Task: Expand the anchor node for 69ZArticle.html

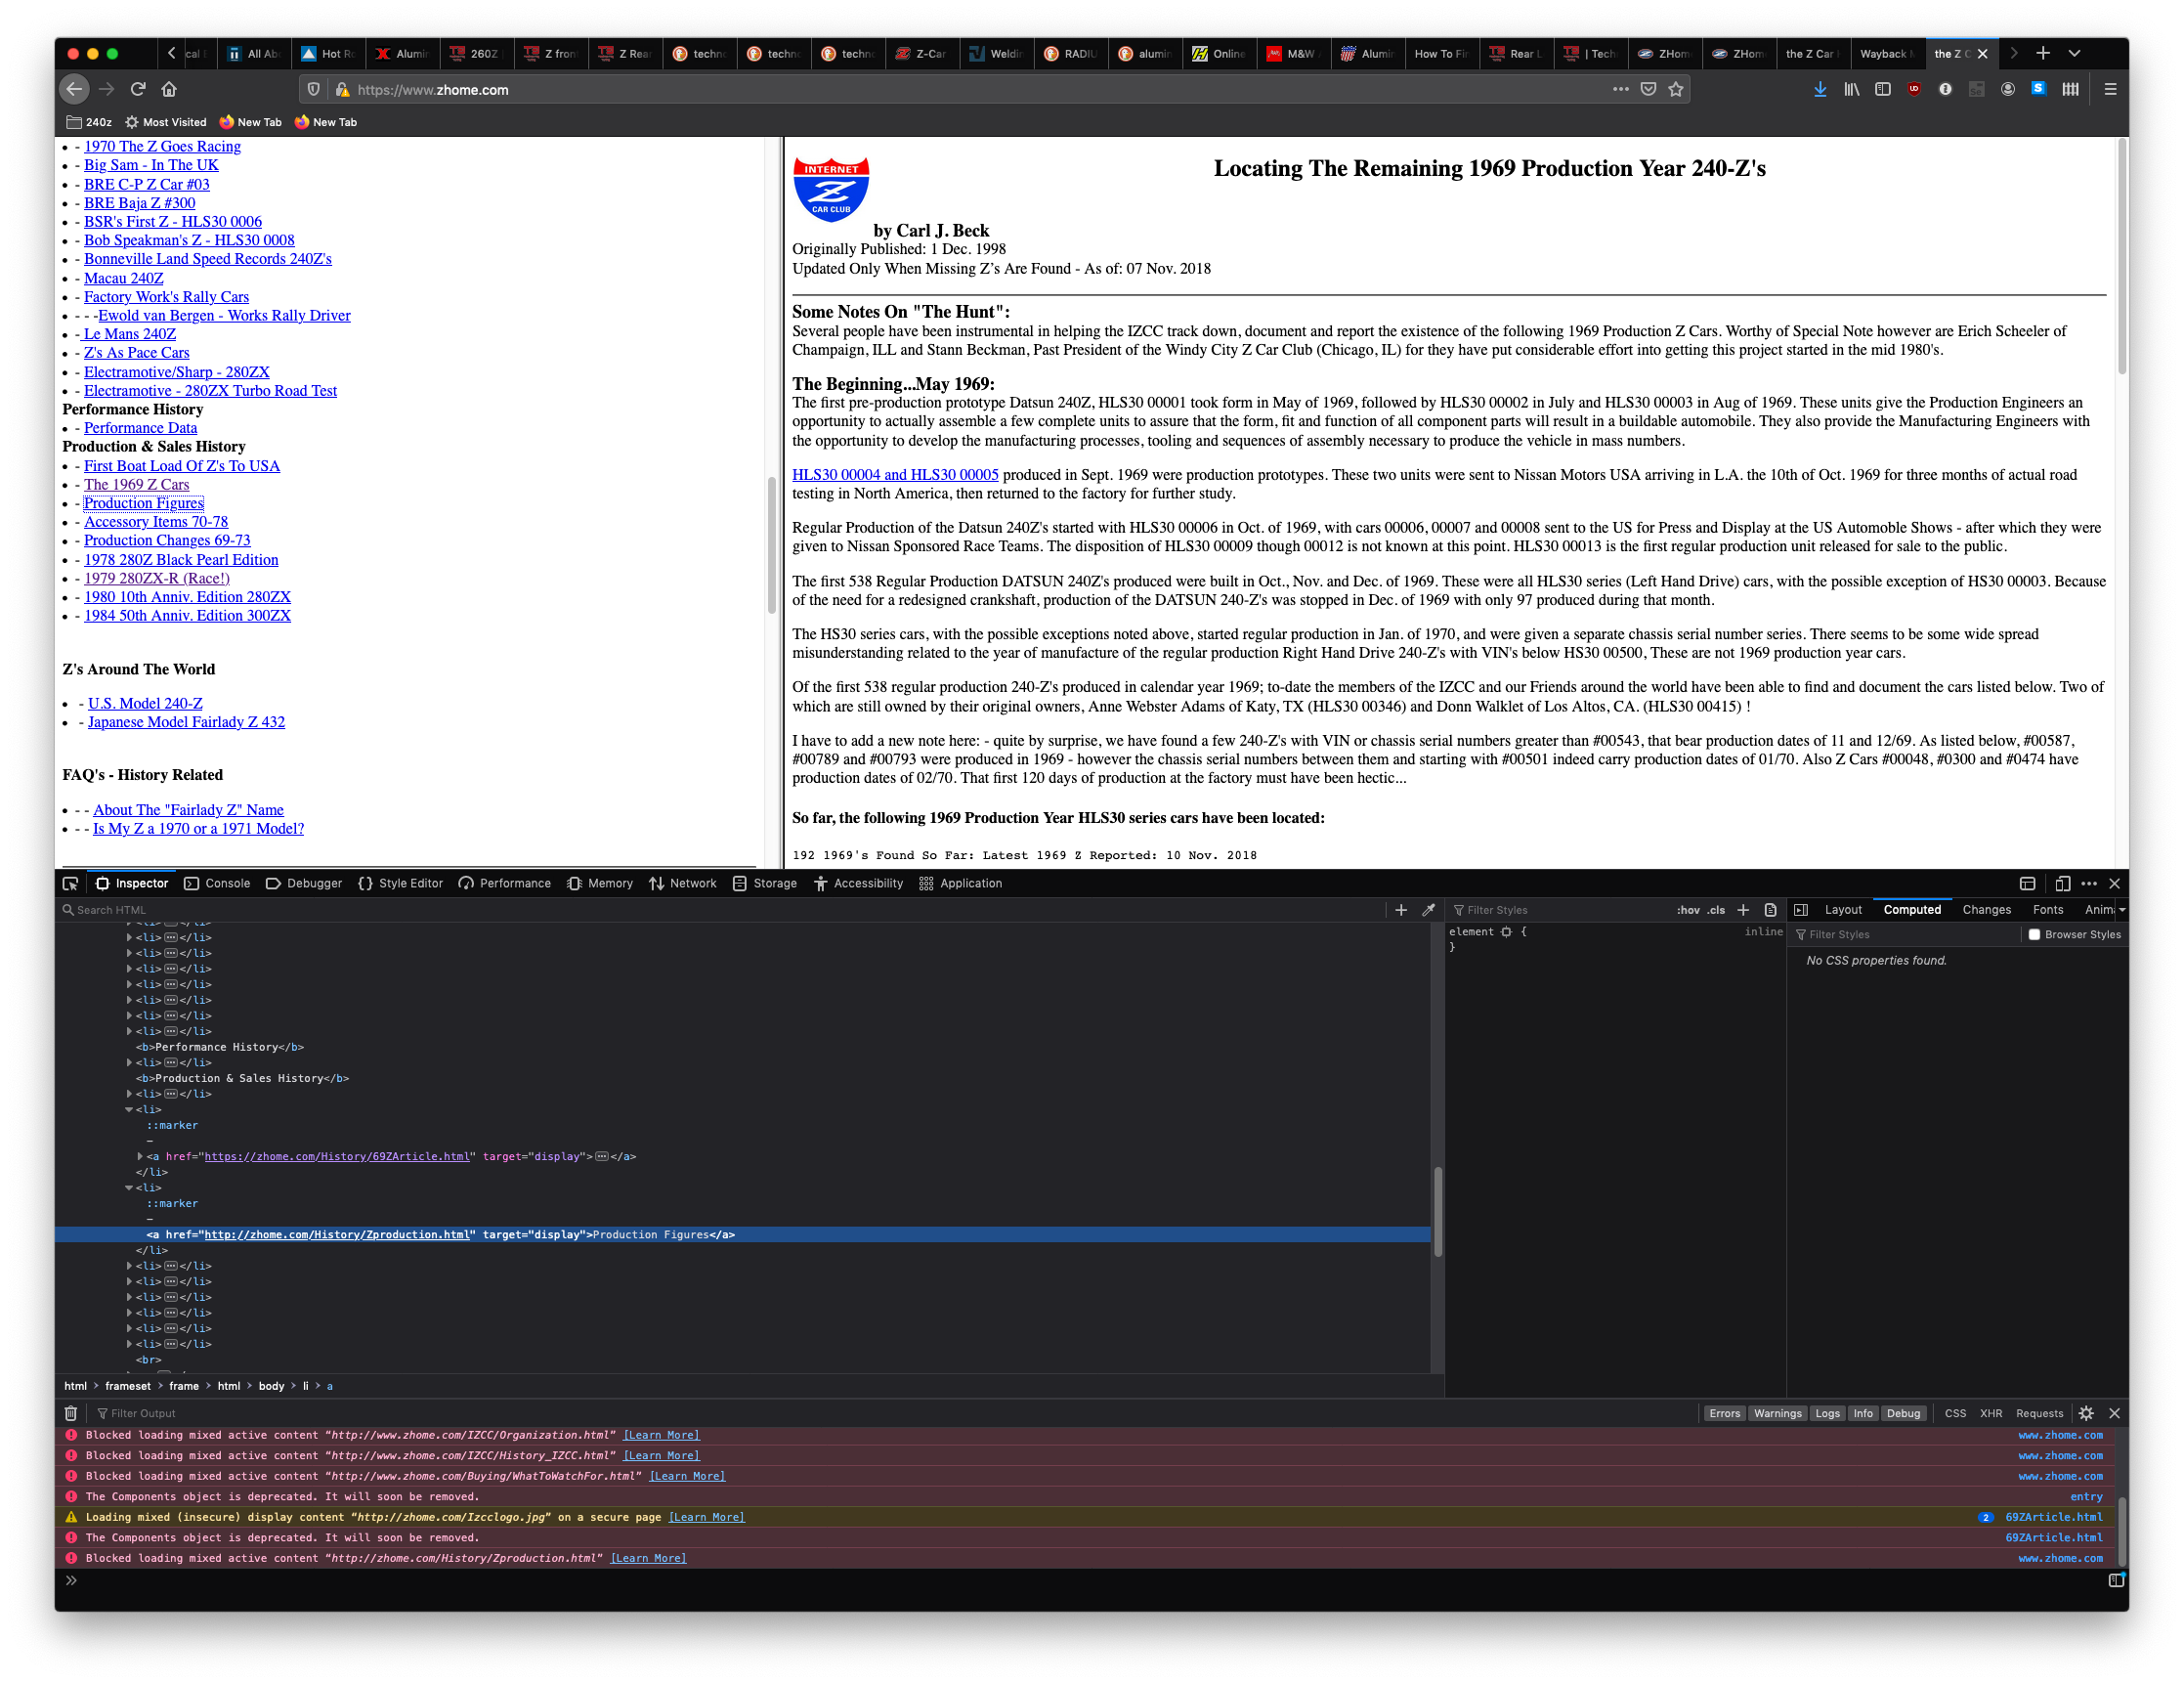Action: (140, 1156)
